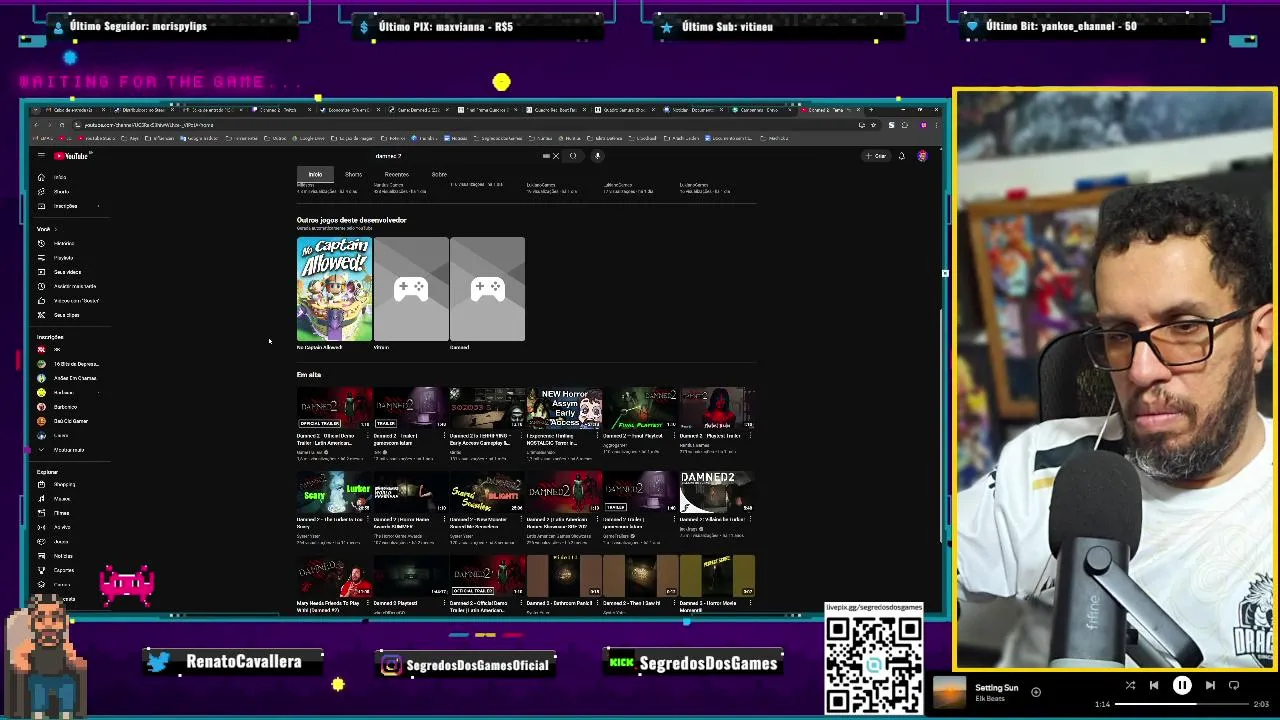Open Filmes under Explorar
The image size is (1280, 720).
61,513
